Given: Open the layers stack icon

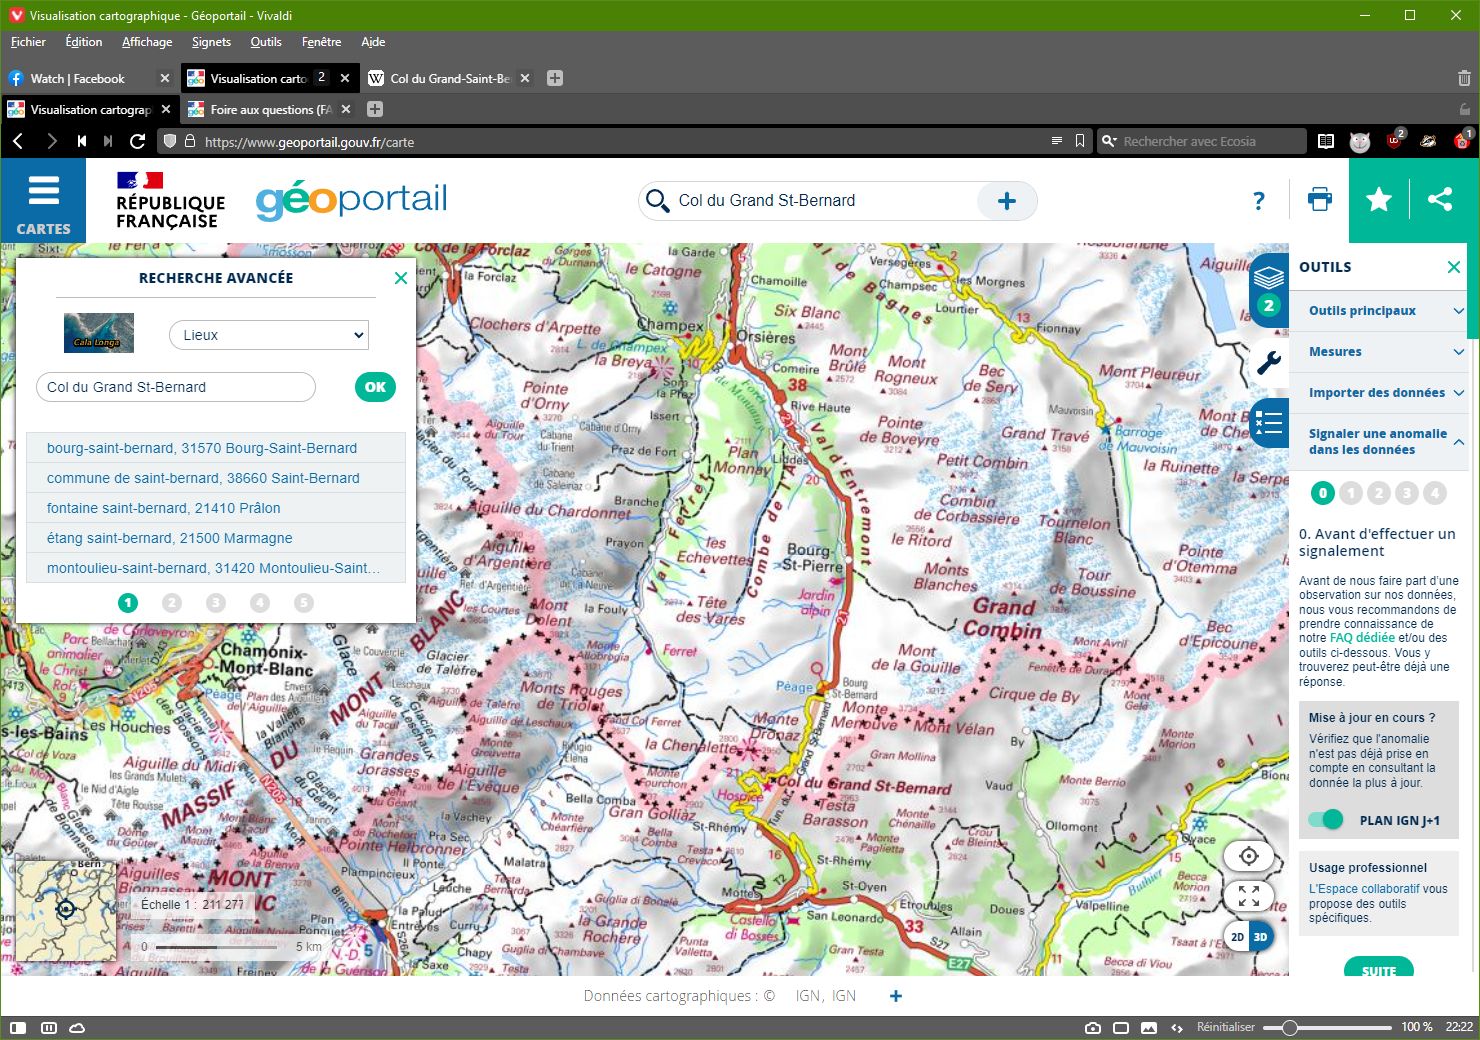Looking at the screenshot, I should coord(1269,277).
